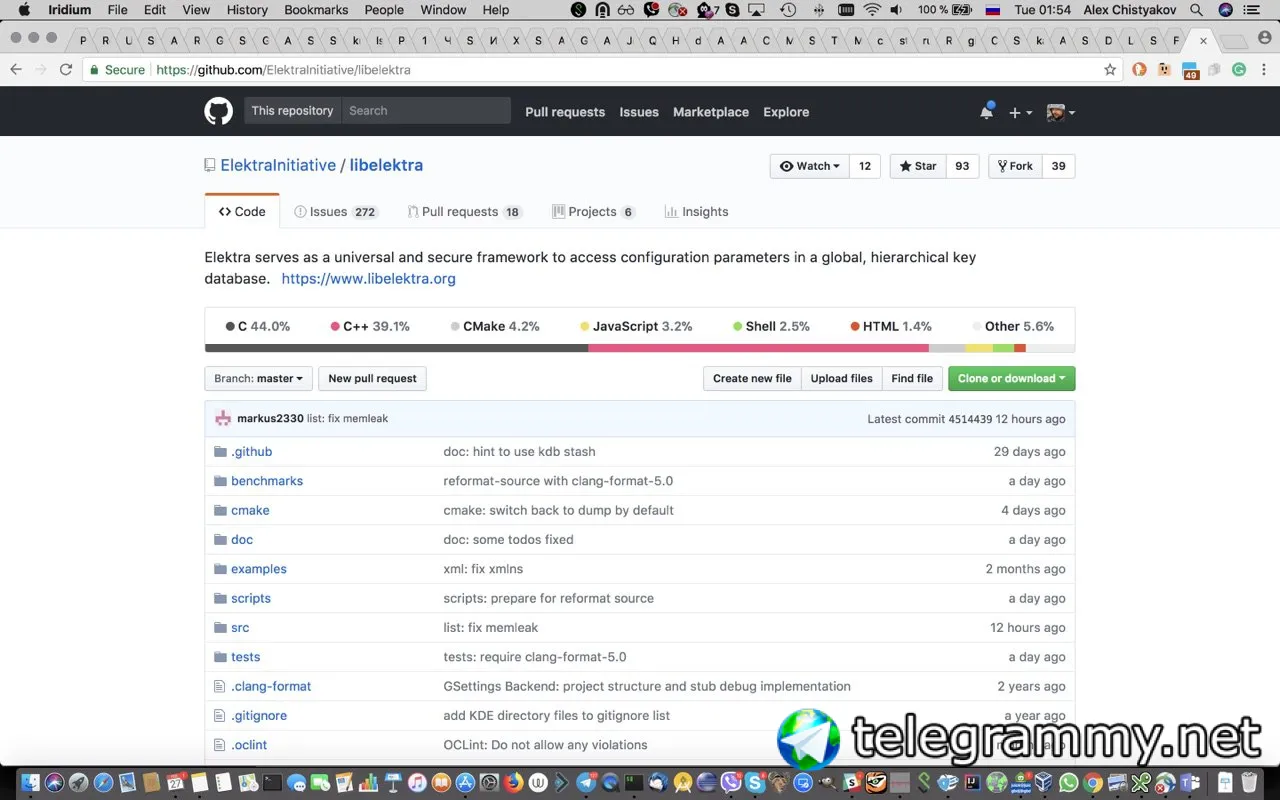
Task: Click the Find file button
Action: coord(912,379)
